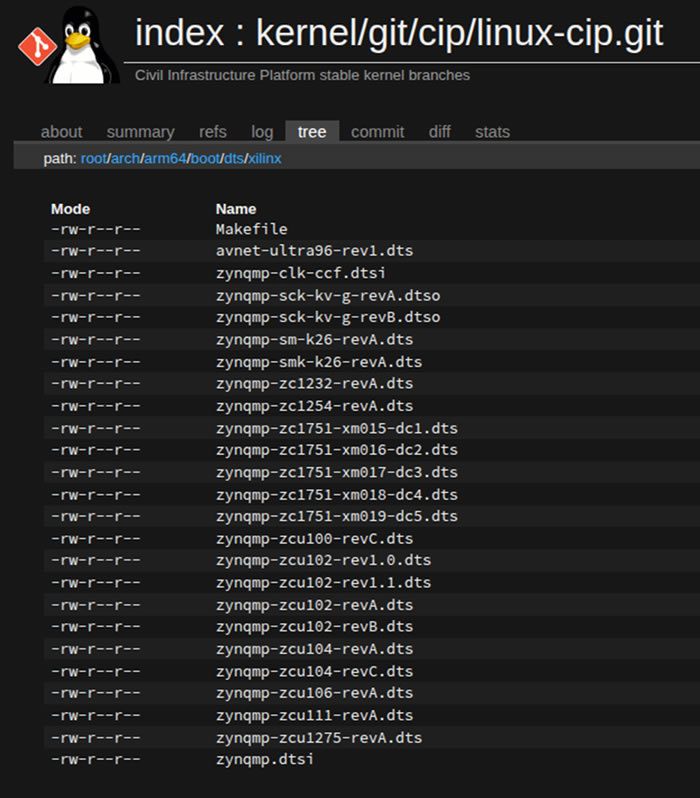Click the boot path breadcrumb
Viewport: 700px width, 798px height.
click(205, 159)
